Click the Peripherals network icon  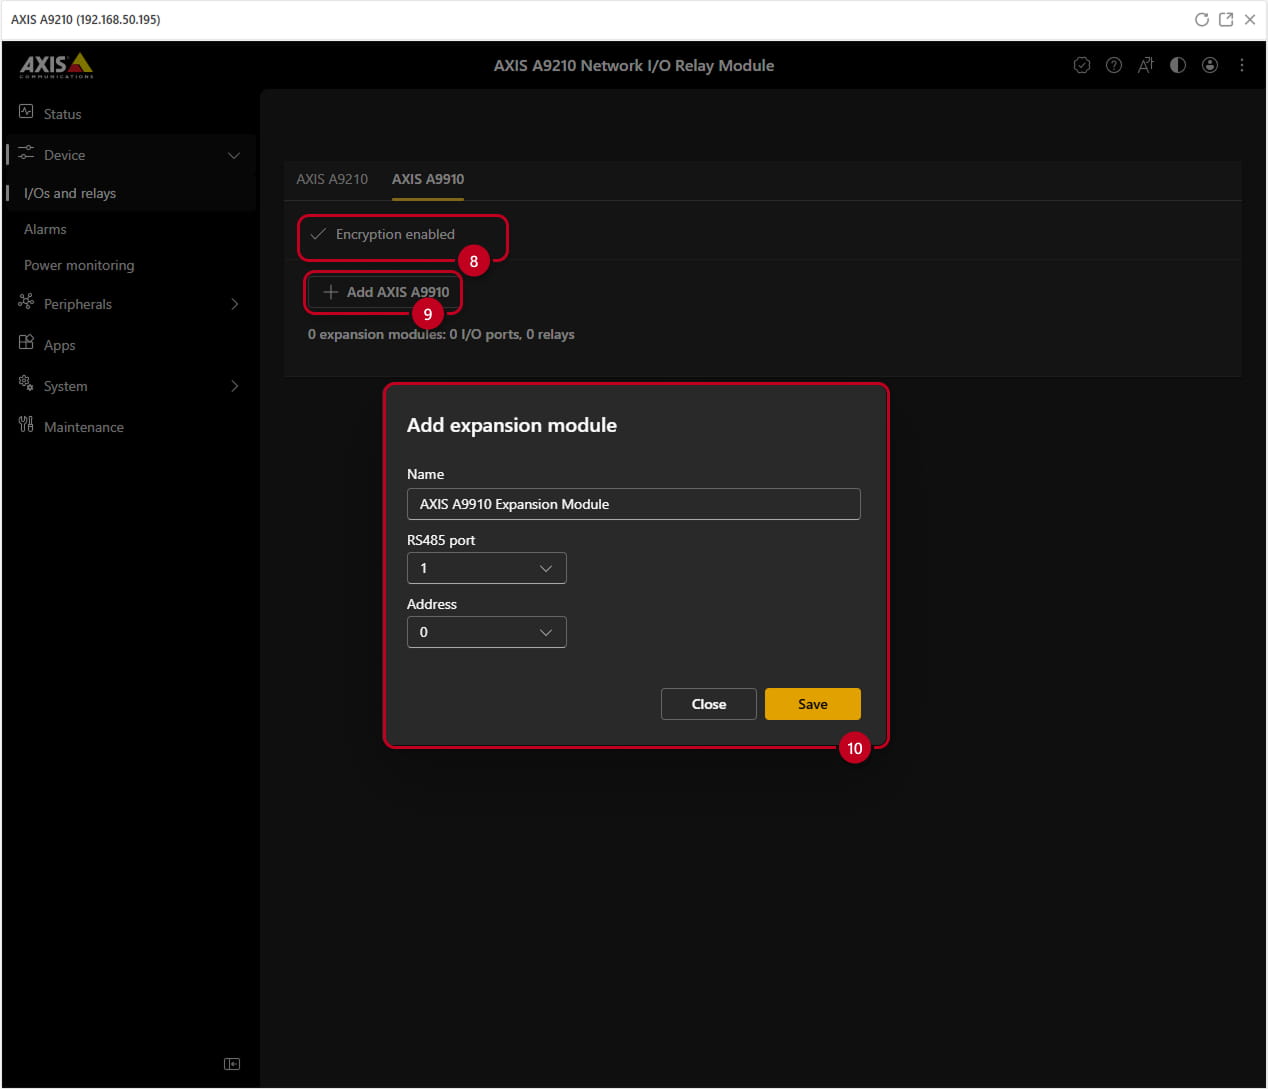click(26, 302)
